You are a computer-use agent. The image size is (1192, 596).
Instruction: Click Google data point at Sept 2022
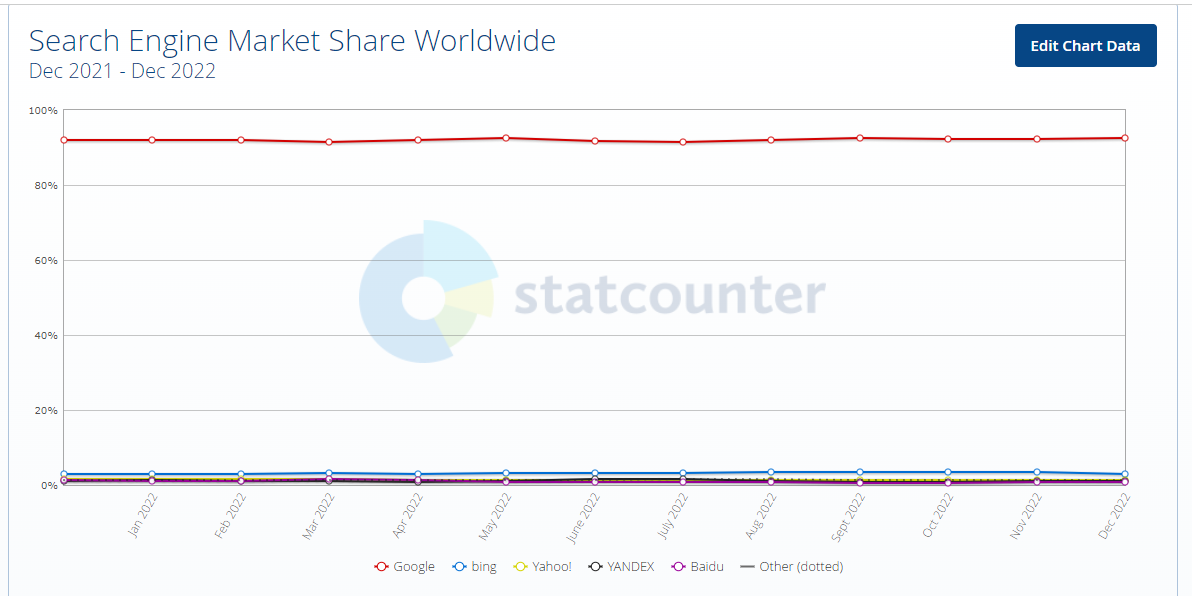[x=860, y=138]
